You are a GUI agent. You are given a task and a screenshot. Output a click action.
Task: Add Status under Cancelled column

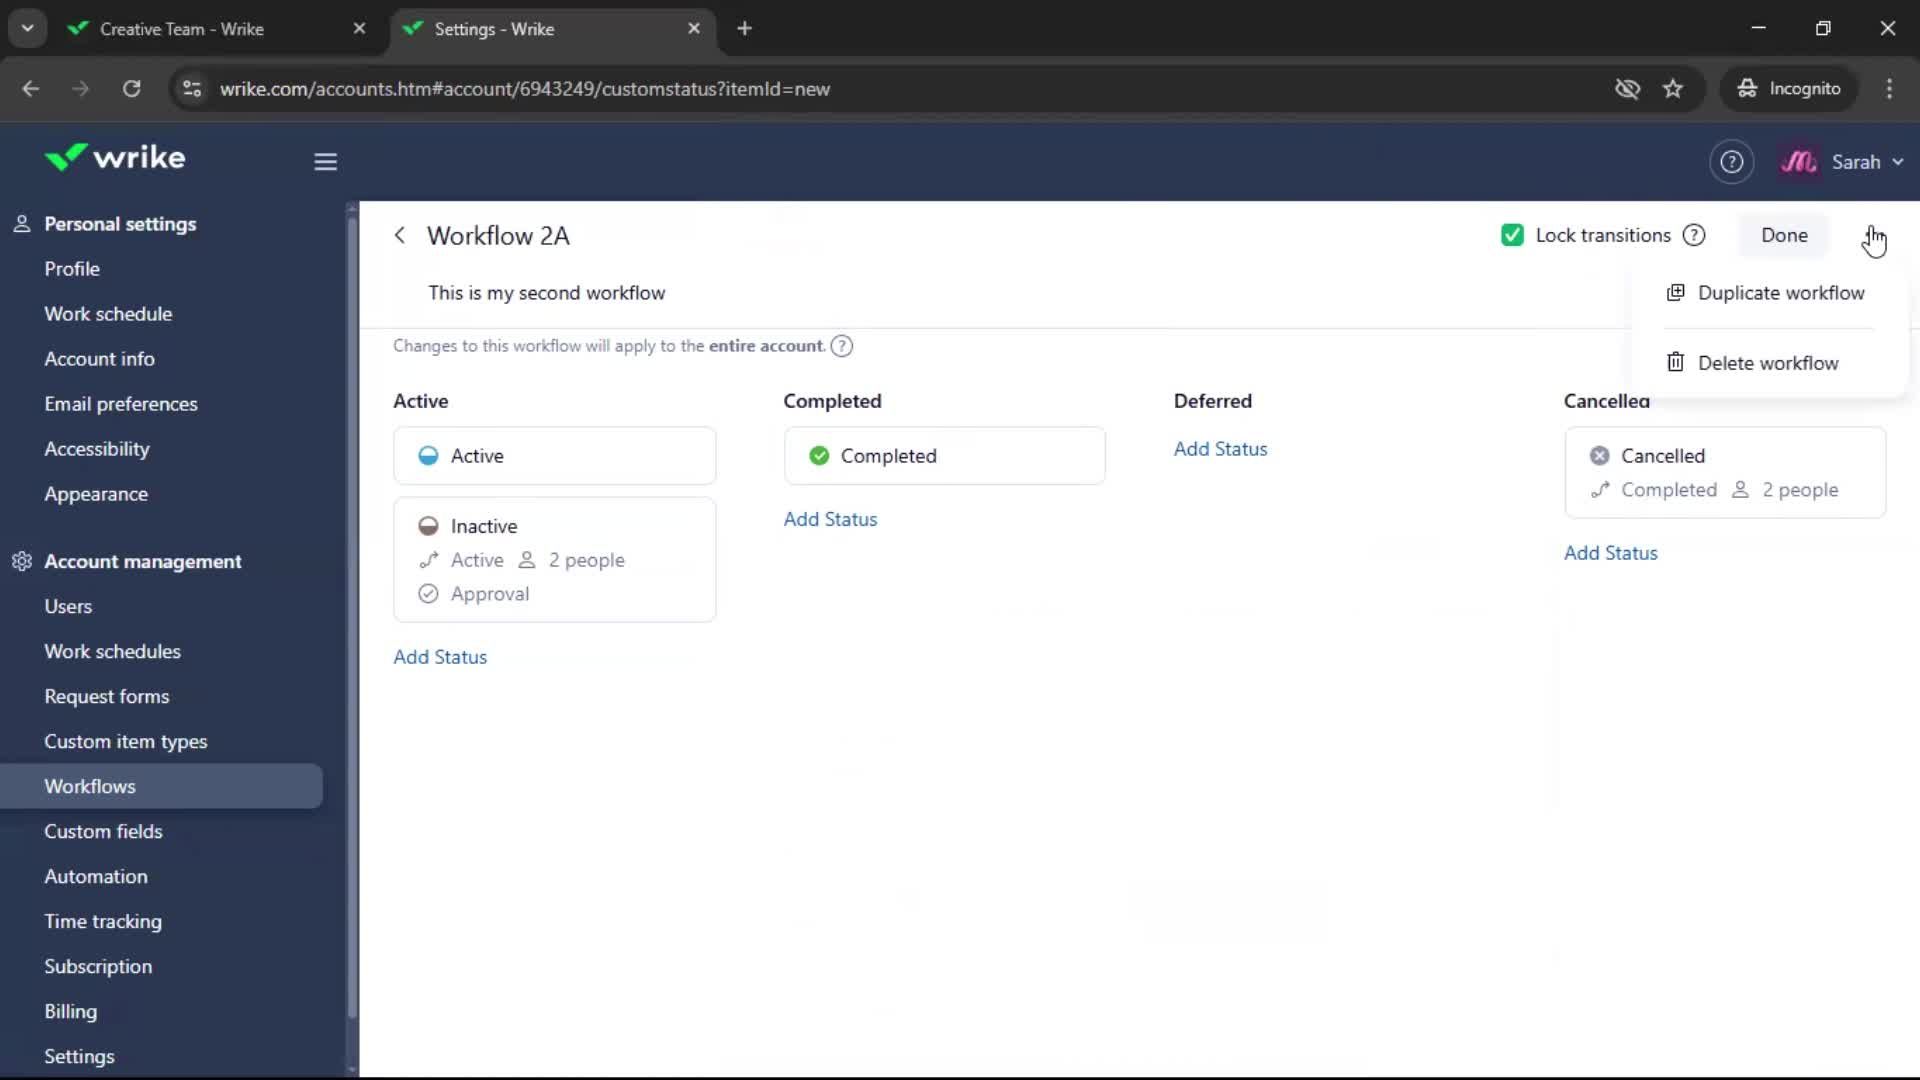1610,553
